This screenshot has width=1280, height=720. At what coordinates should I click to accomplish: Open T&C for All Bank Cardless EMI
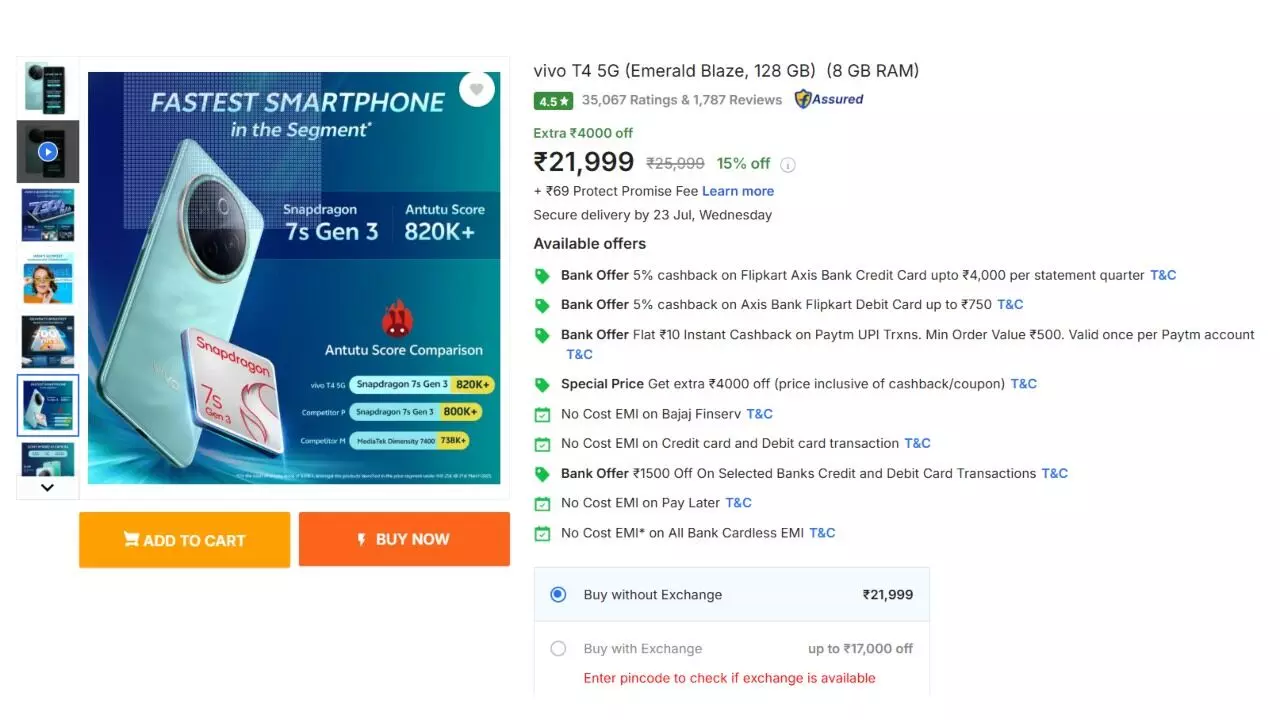822,533
